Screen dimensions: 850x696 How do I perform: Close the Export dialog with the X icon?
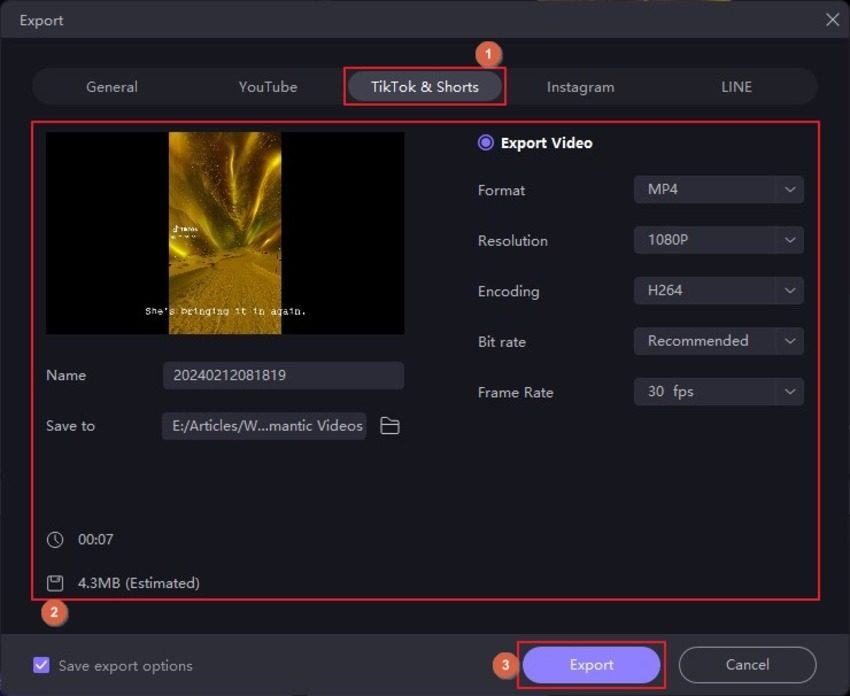tap(833, 19)
